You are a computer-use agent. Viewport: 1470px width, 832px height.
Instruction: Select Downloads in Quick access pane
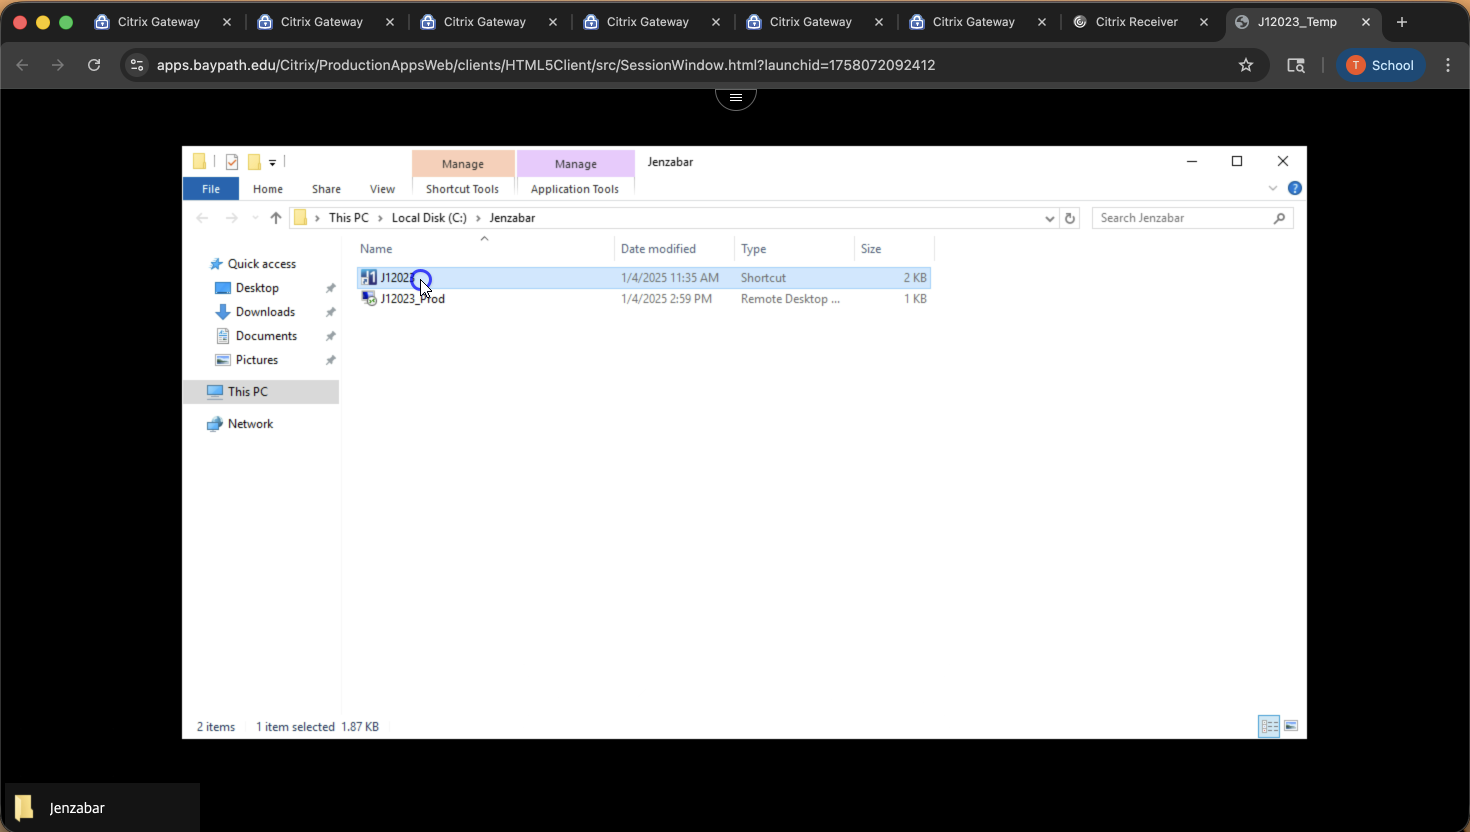pos(265,312)
